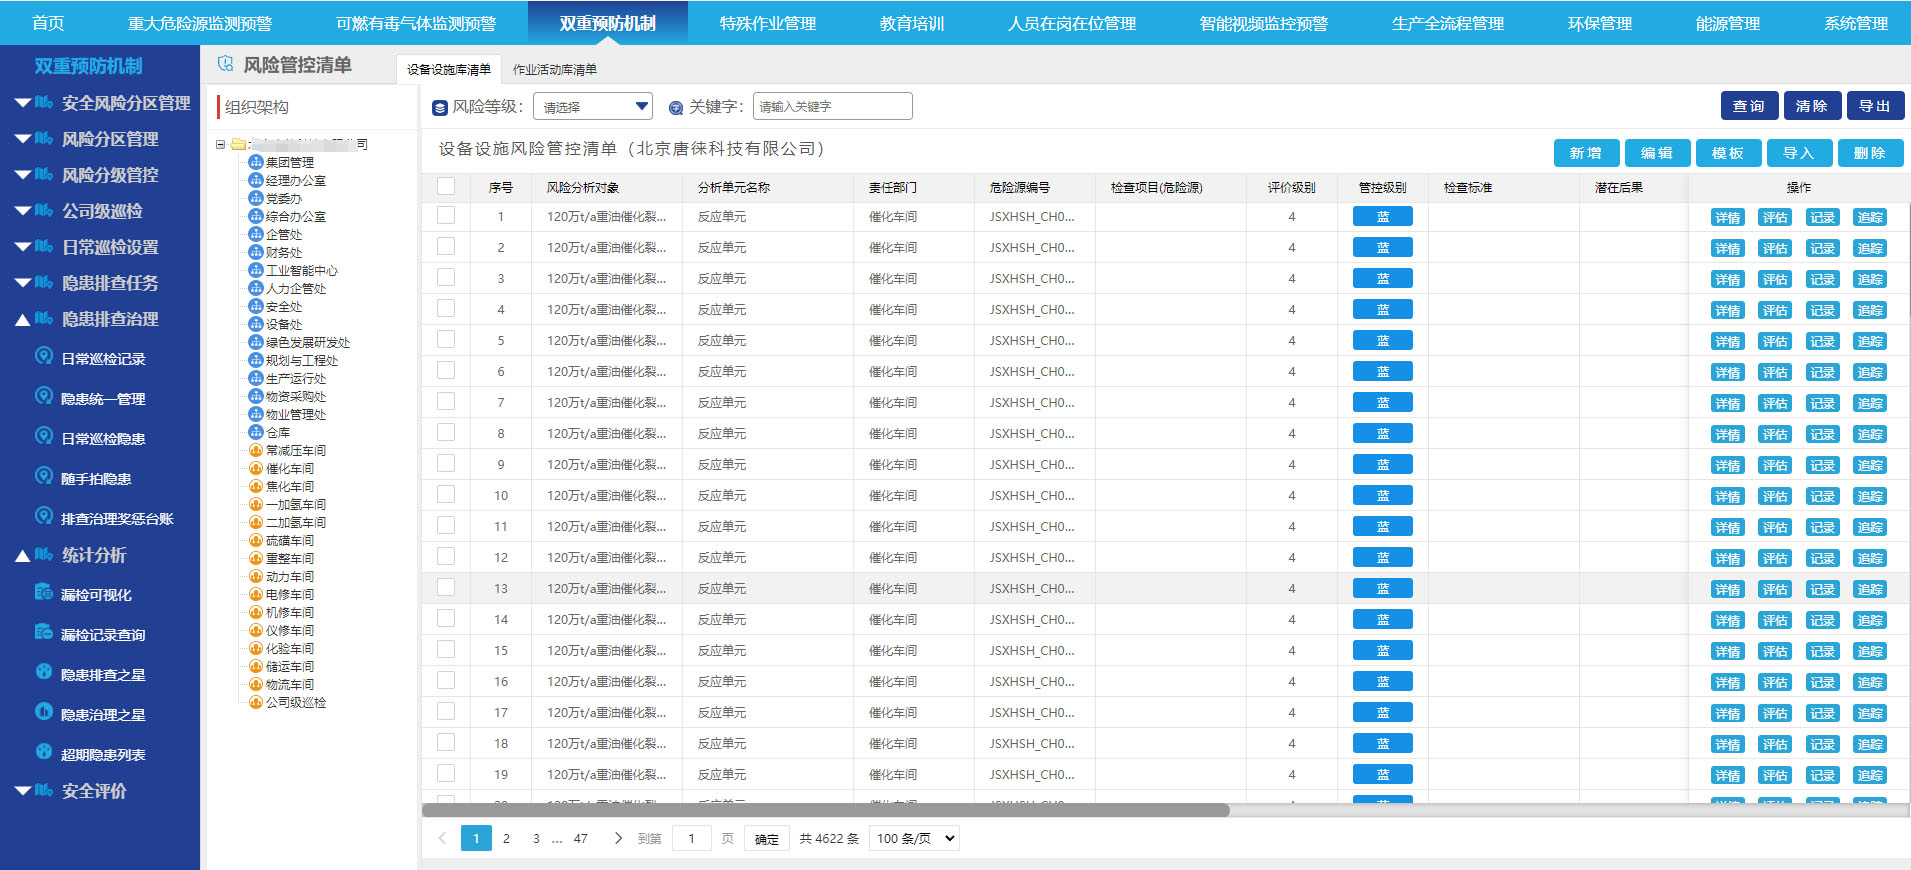This screenshot has width=1911, height=870.
Task: Click 漏检记录查询 icon
Action: 44,632
